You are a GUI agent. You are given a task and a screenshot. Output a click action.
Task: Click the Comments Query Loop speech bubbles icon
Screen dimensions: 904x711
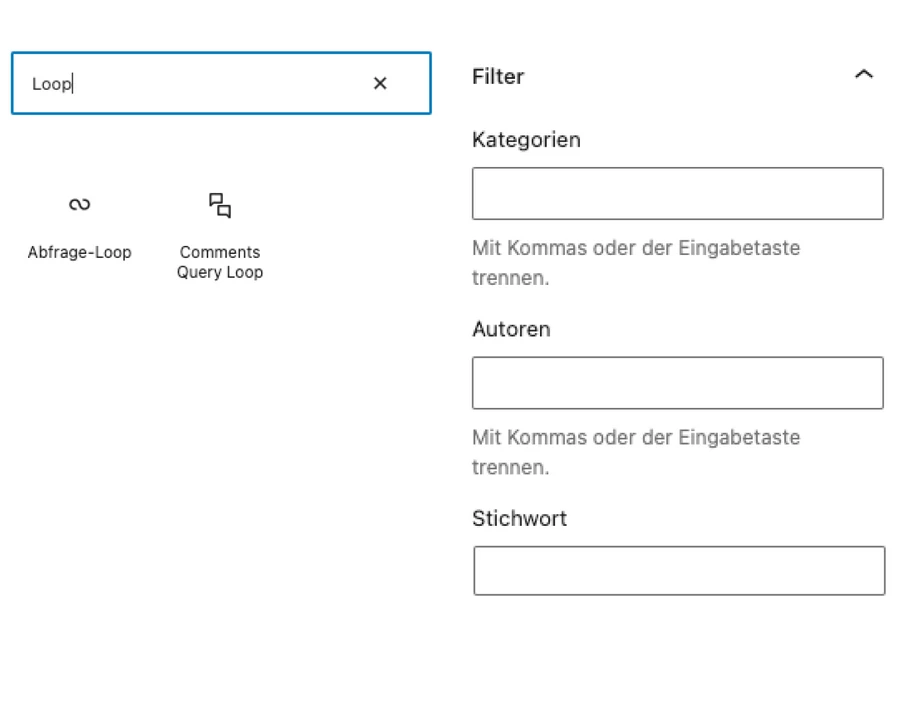[220, 206]
